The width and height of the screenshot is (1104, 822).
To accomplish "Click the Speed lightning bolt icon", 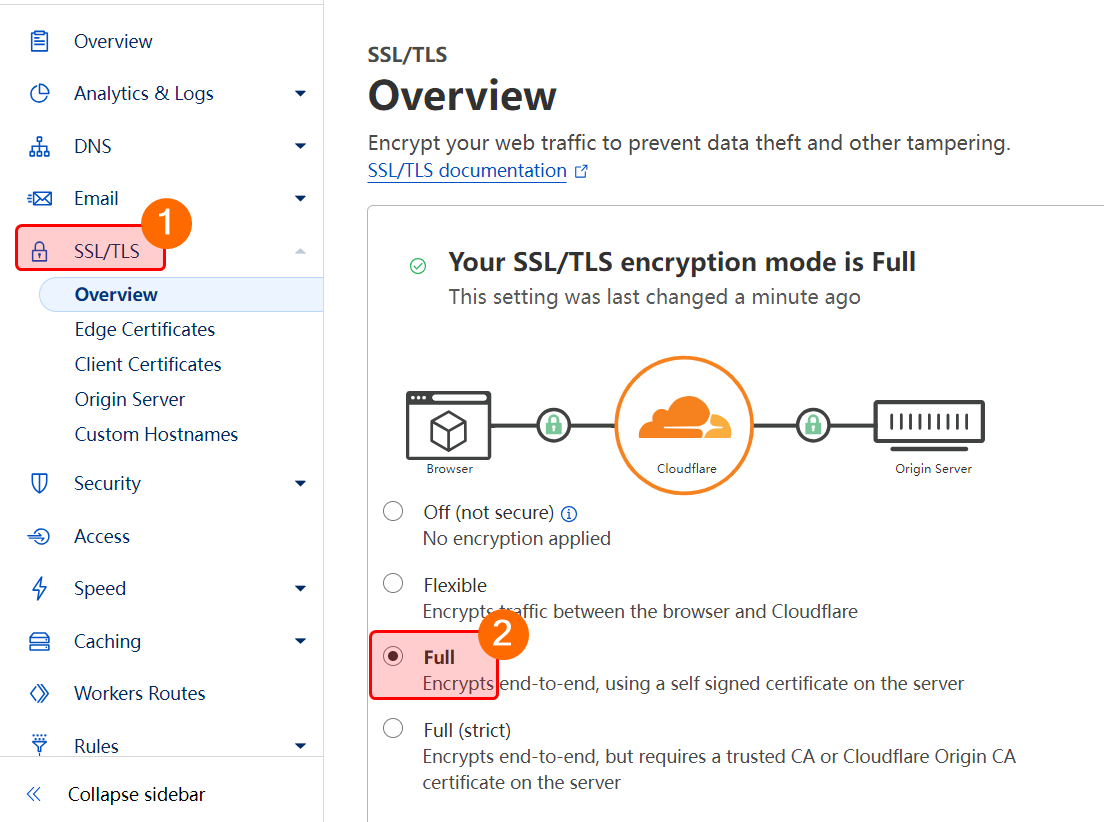I will [x=39, y=589].
